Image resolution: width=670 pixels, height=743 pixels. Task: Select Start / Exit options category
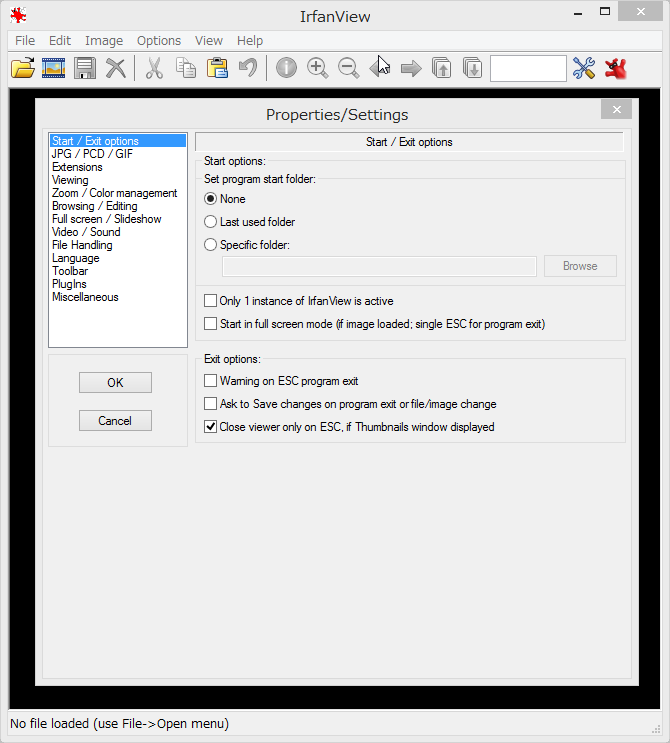click(118, 141)
